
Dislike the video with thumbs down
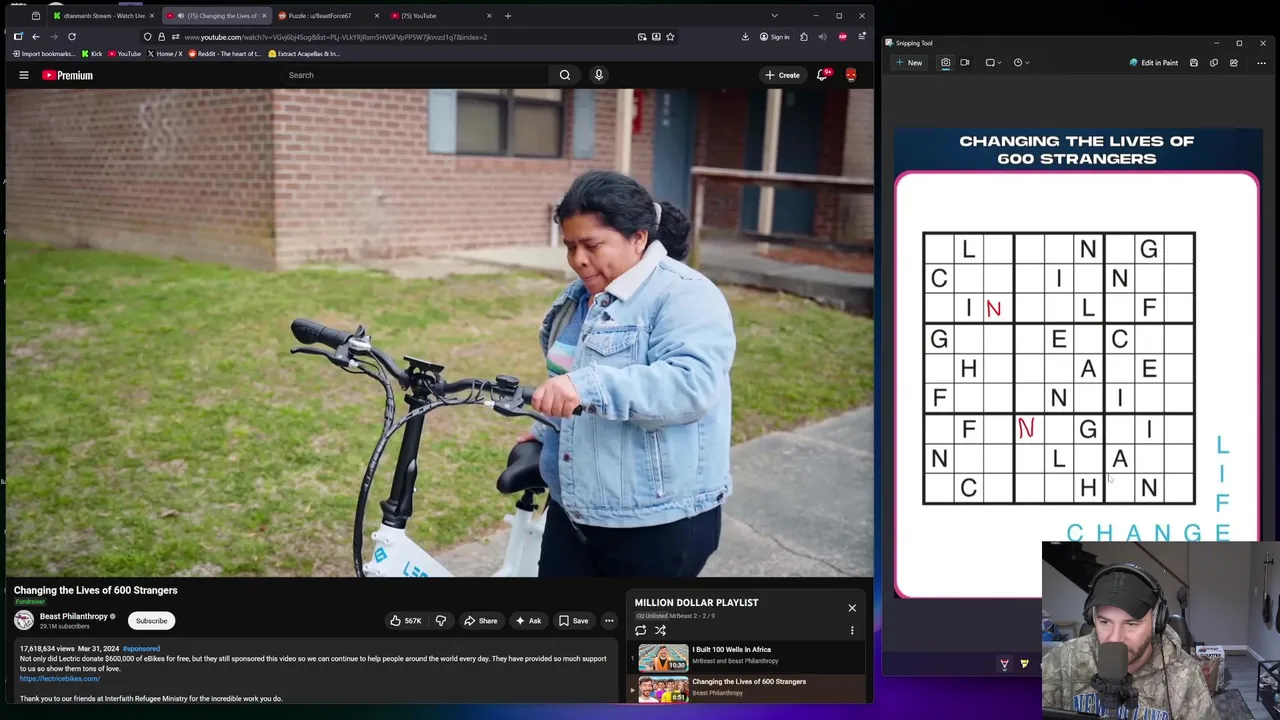(440, 621)
